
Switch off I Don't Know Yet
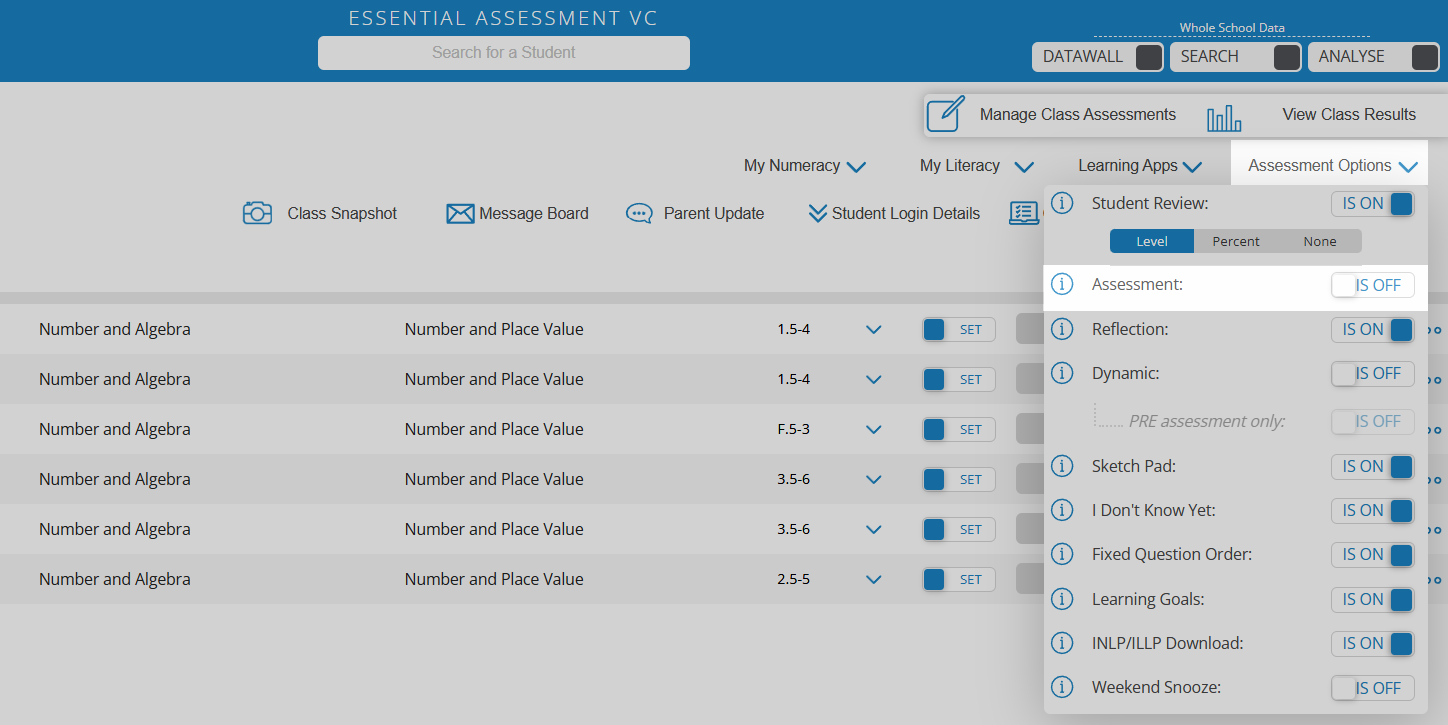pos(1373,510)
